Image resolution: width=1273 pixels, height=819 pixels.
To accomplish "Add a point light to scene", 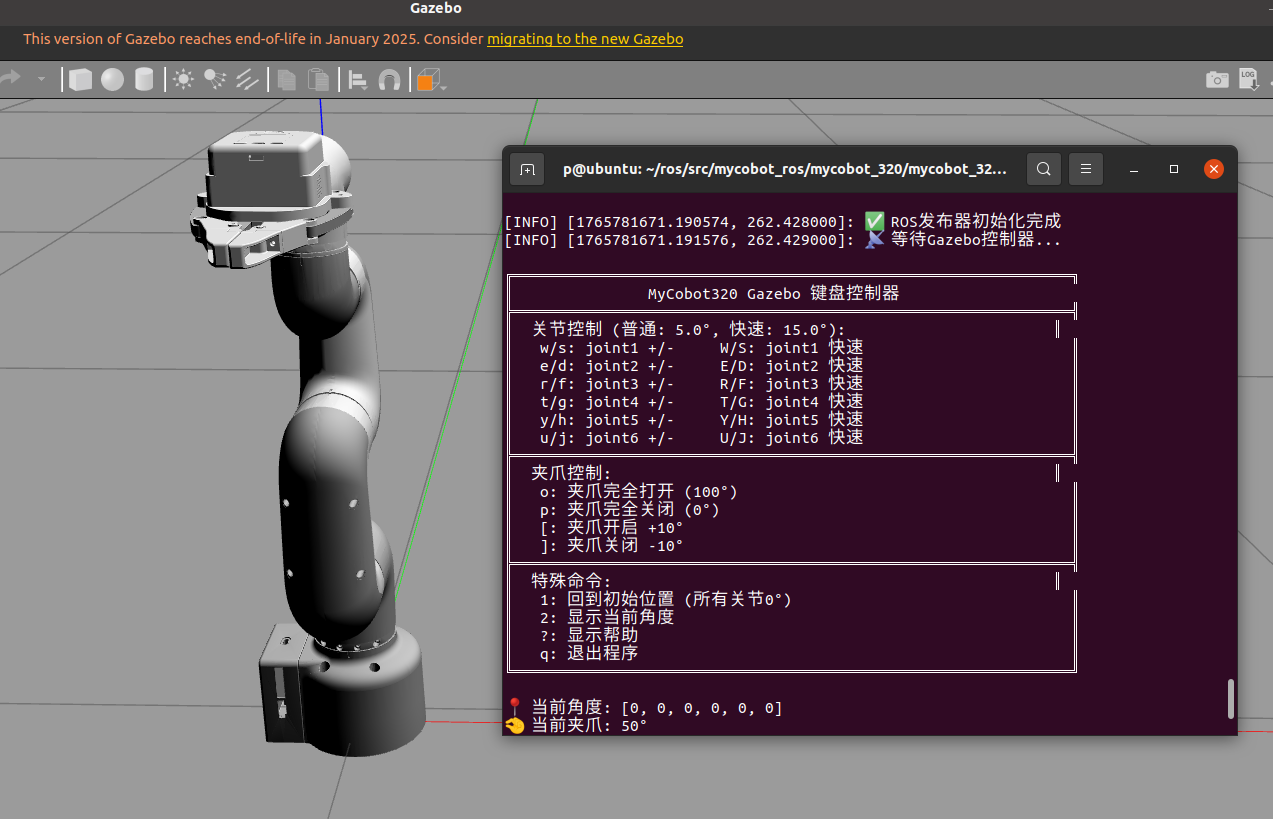I will coord(183,79).
